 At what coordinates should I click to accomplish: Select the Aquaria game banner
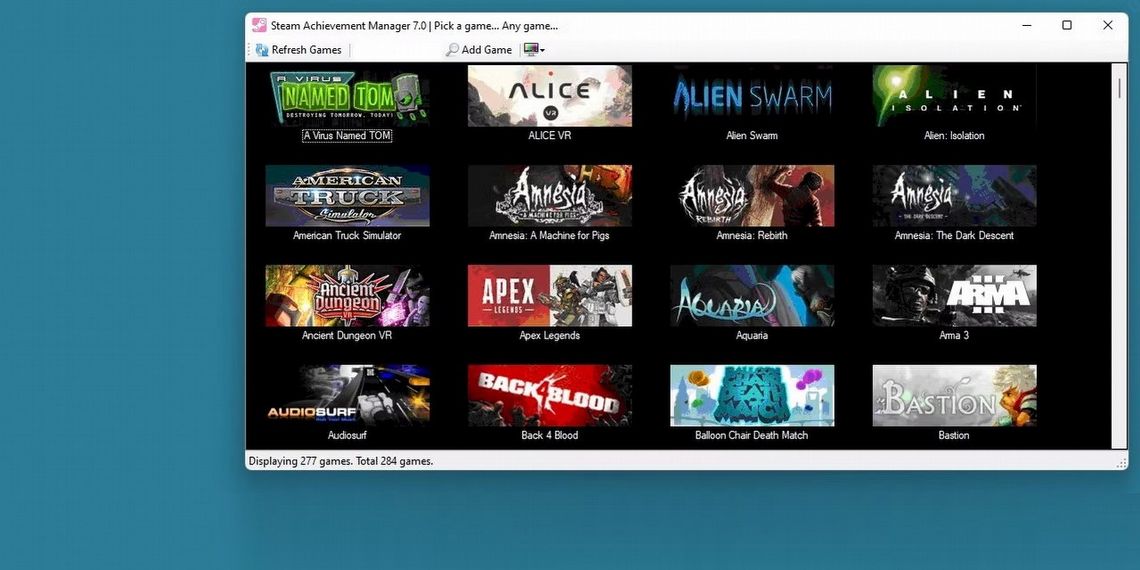click(752, 296)
